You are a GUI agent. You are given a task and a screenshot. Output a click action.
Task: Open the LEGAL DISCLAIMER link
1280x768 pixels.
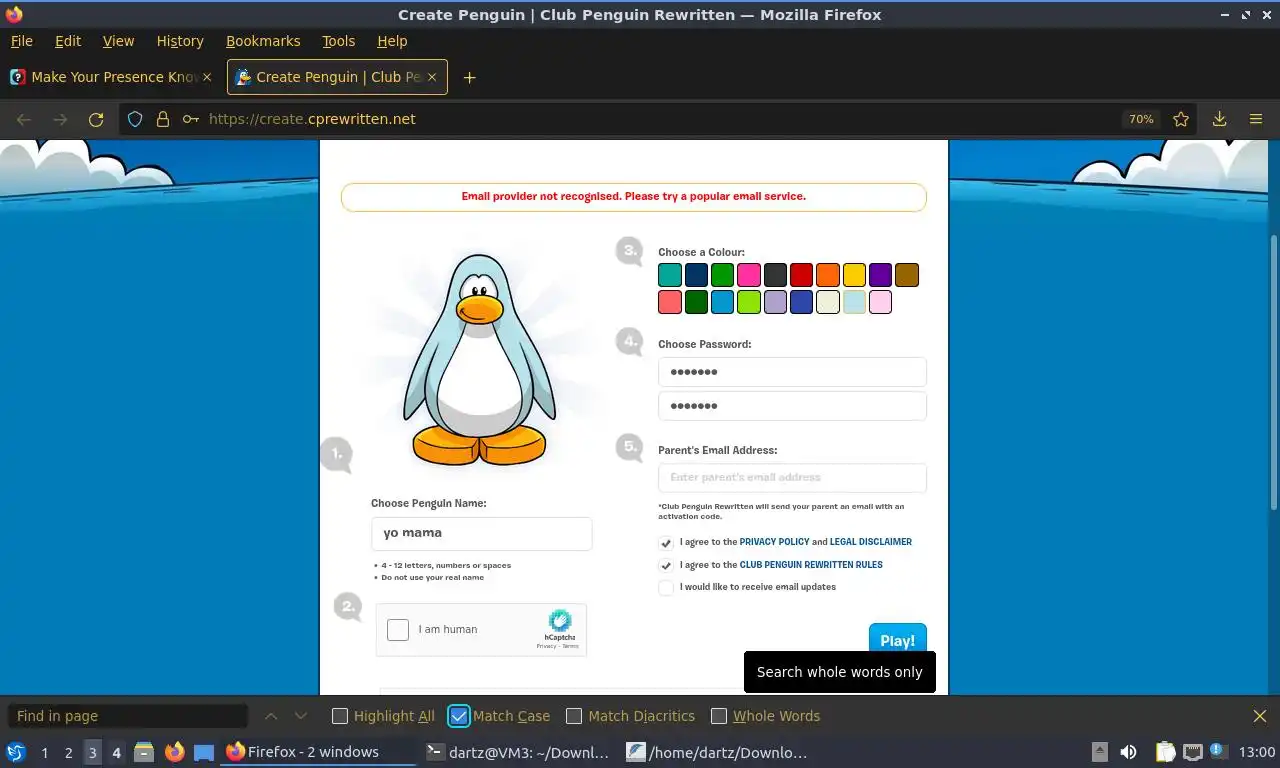(x=870, y=542)
